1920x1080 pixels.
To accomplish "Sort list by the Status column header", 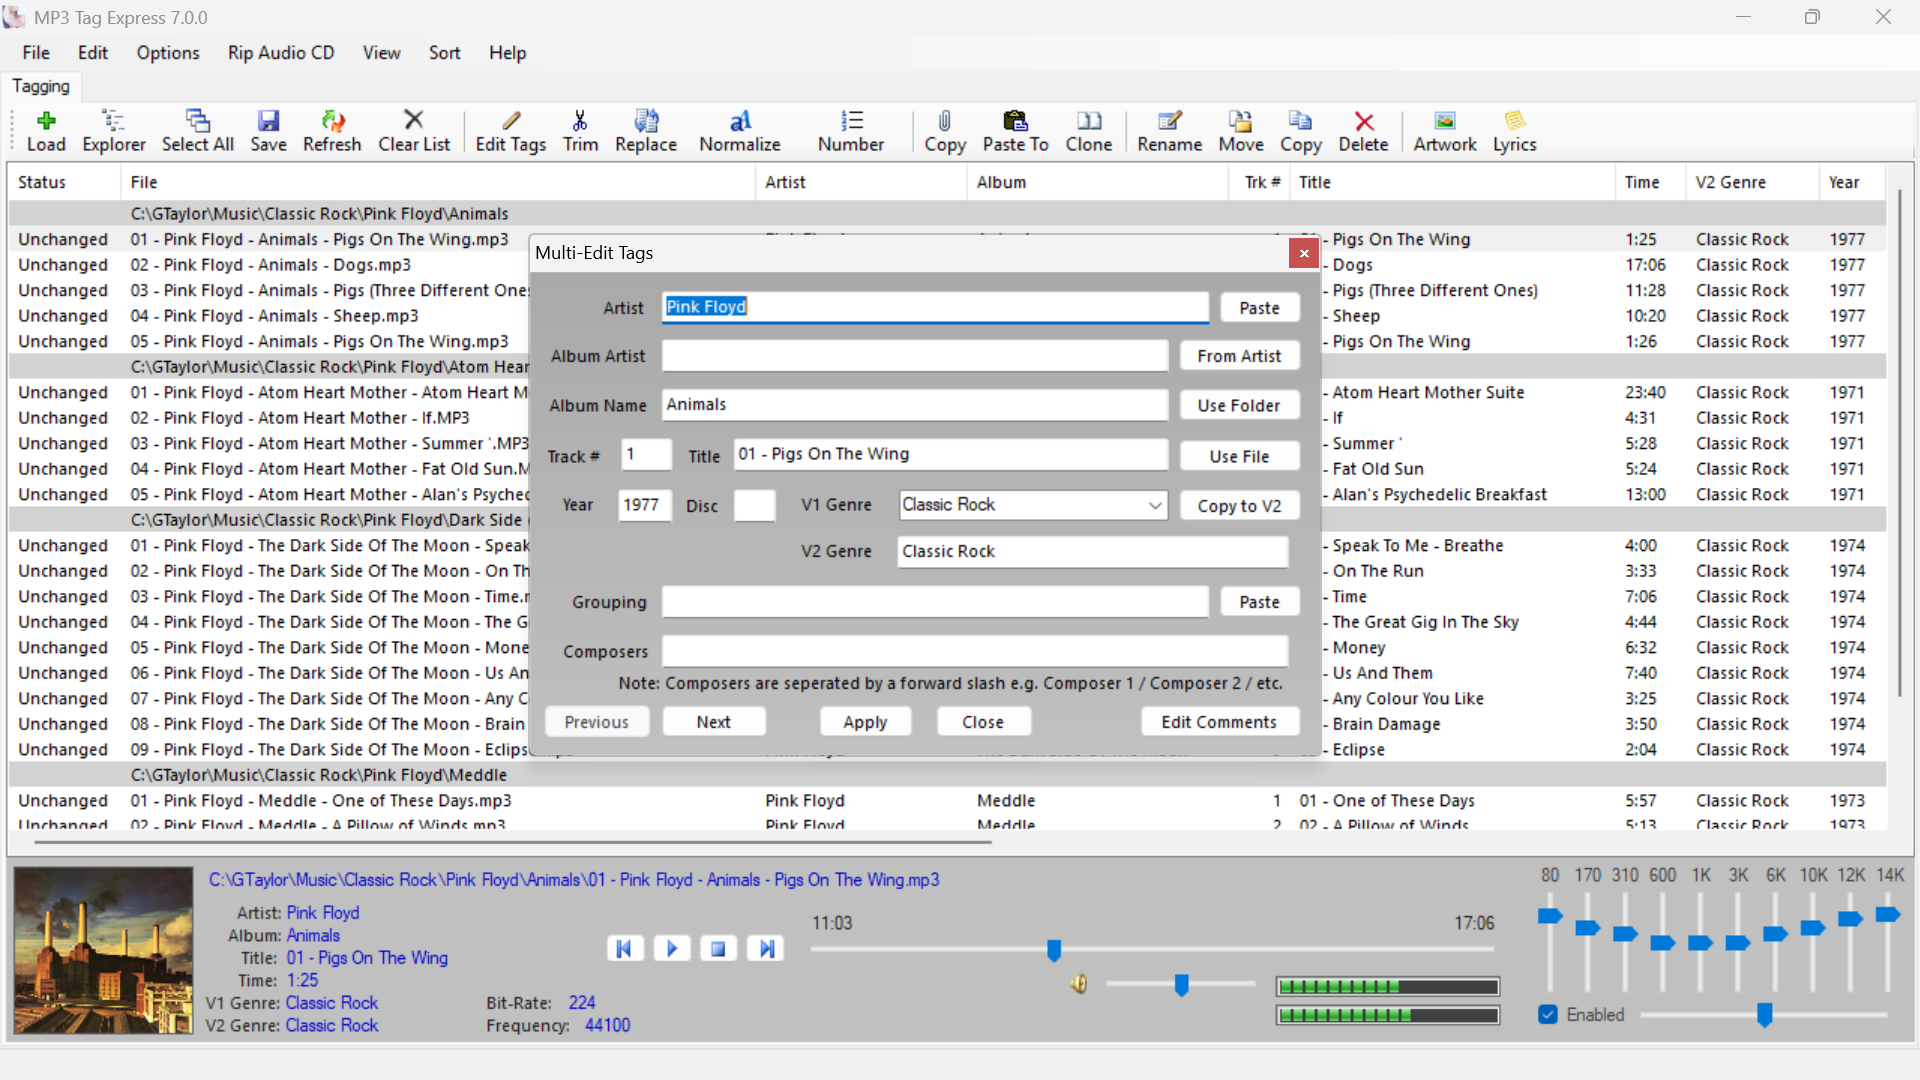I will pos(64,182).
